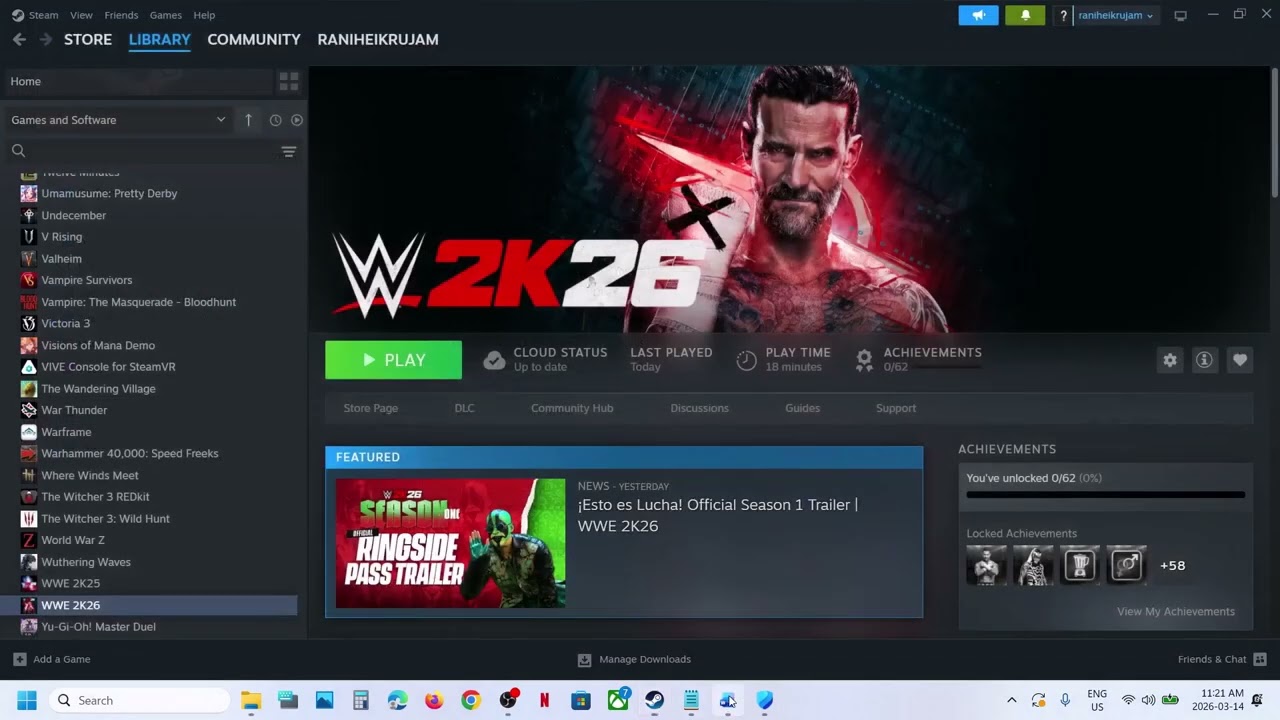
Task: Open the Store Page link
Action: (x=370, y=408)
